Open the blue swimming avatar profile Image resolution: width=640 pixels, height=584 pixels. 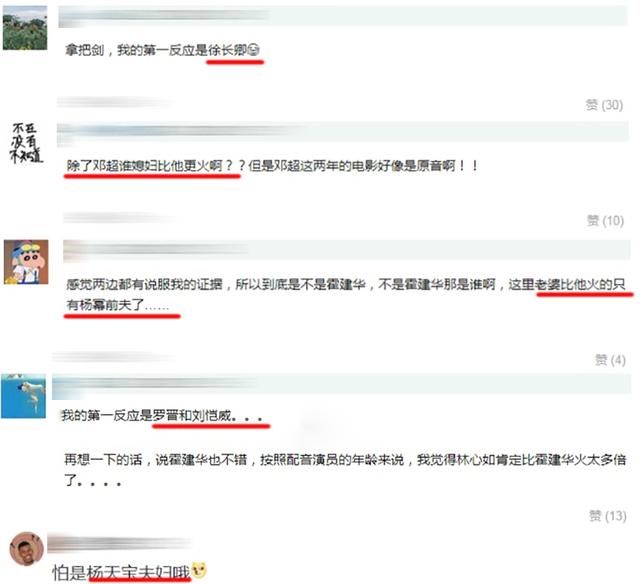[x=23, y=396]
